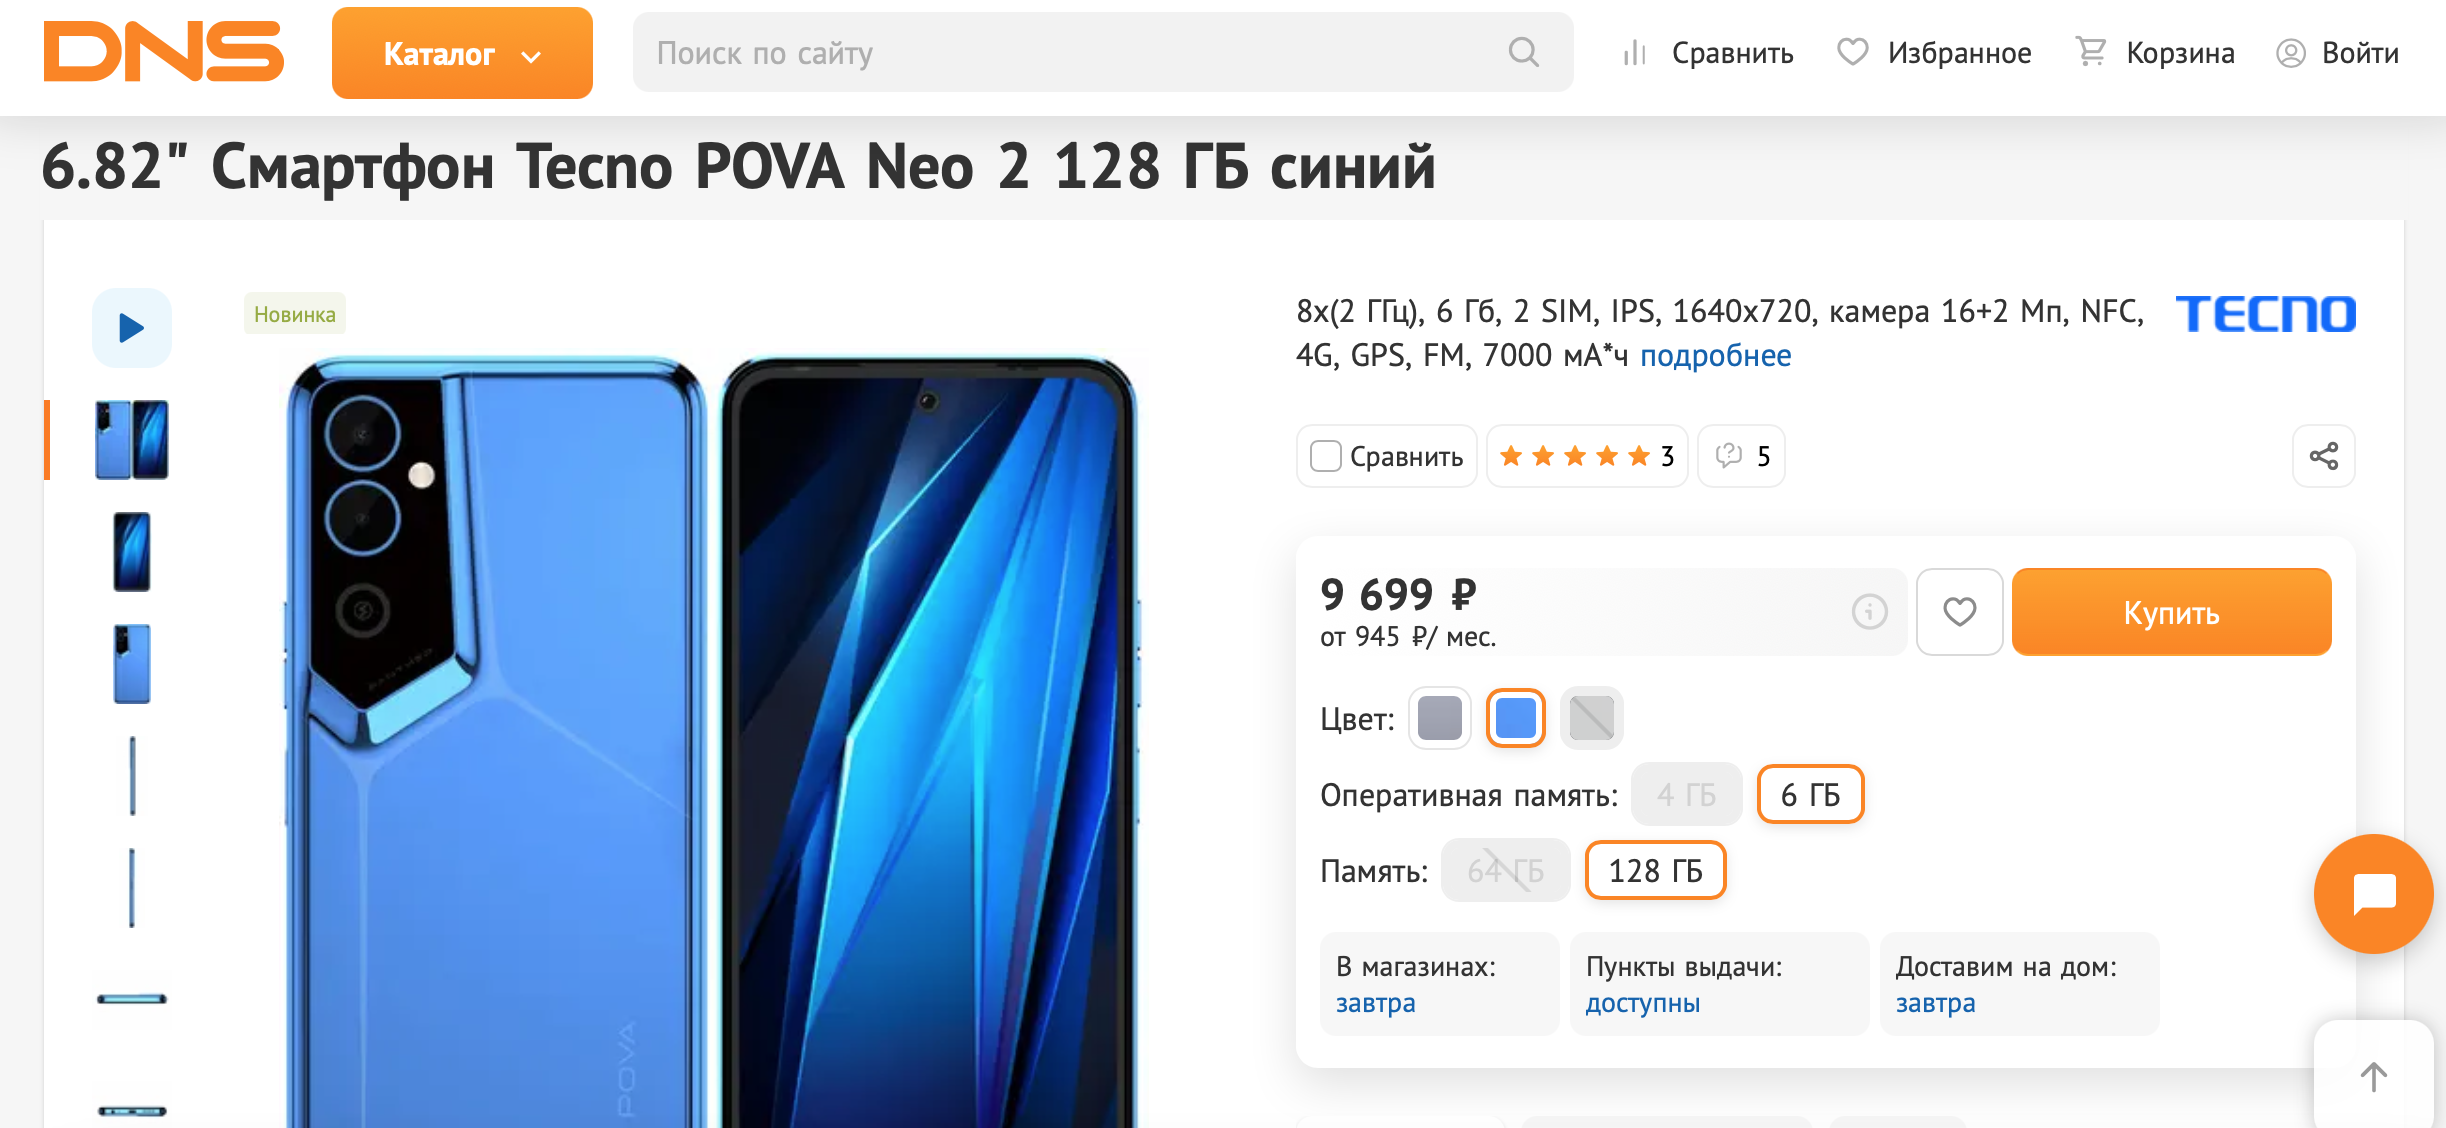Click the price info icon
2446x1128 pixels.
click(1869, 611)
